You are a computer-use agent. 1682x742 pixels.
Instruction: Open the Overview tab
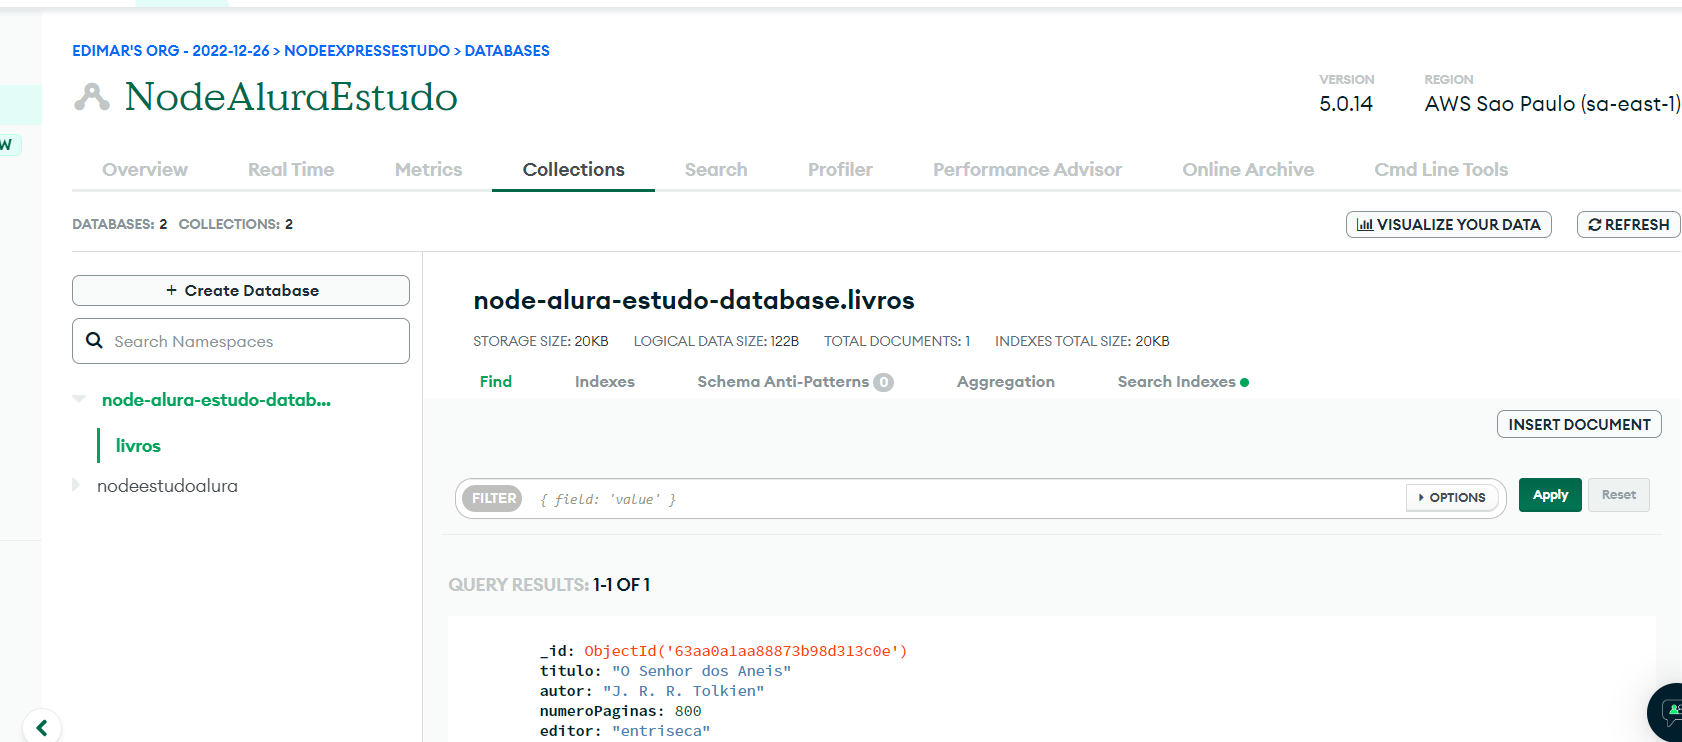(x=145, y=170)
